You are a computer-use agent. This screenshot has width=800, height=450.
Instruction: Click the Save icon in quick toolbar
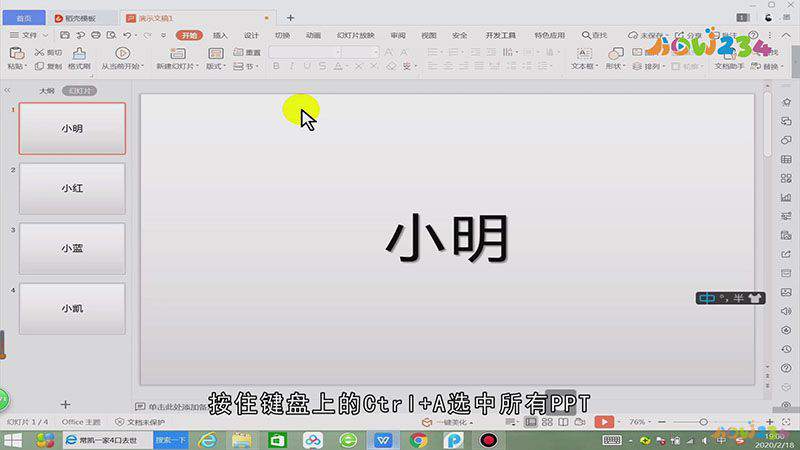[65, 35]
